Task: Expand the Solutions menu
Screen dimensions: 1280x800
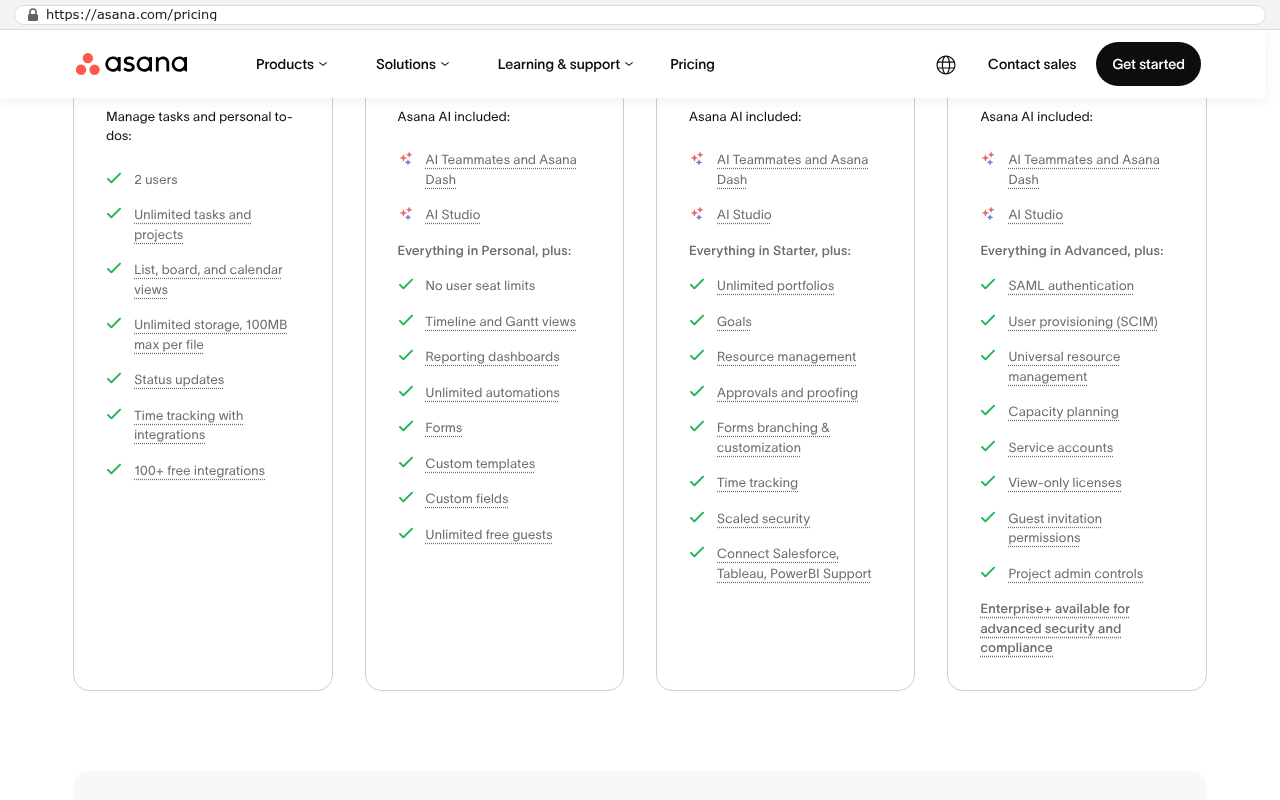Action: (412, 64)
